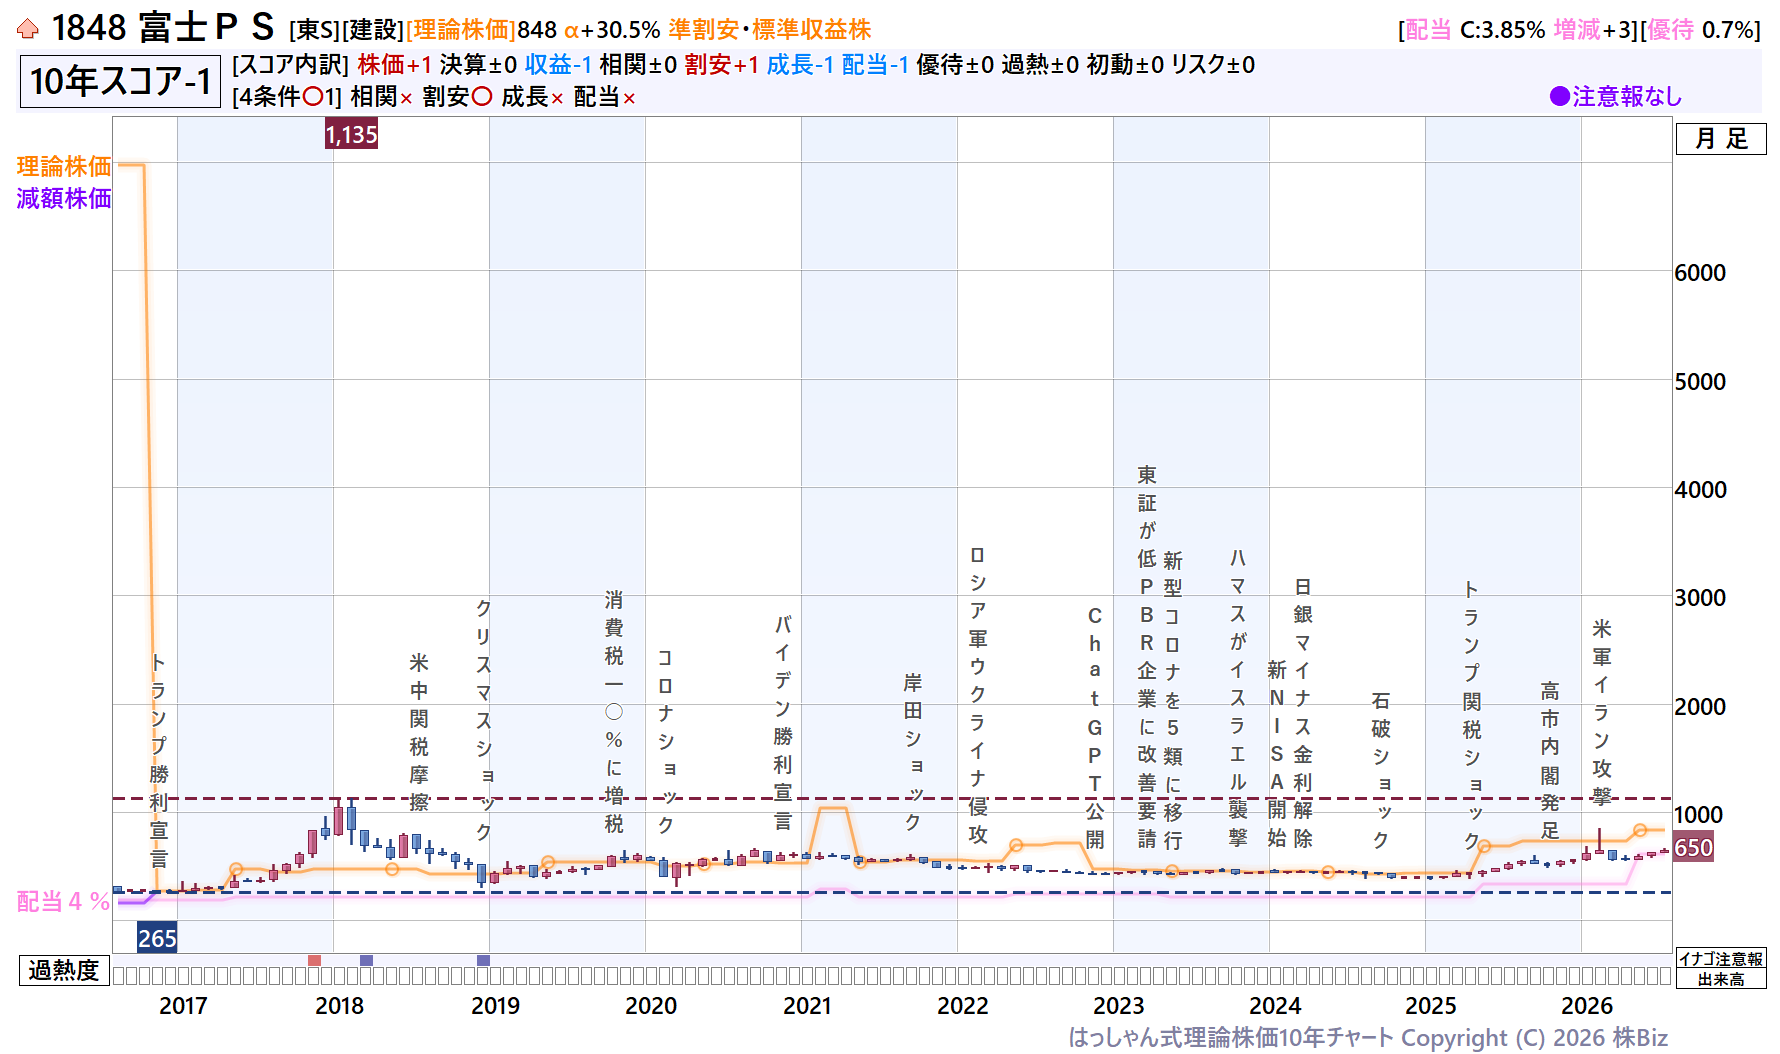Click the 株価+1 score item

[x=395, y=65]
